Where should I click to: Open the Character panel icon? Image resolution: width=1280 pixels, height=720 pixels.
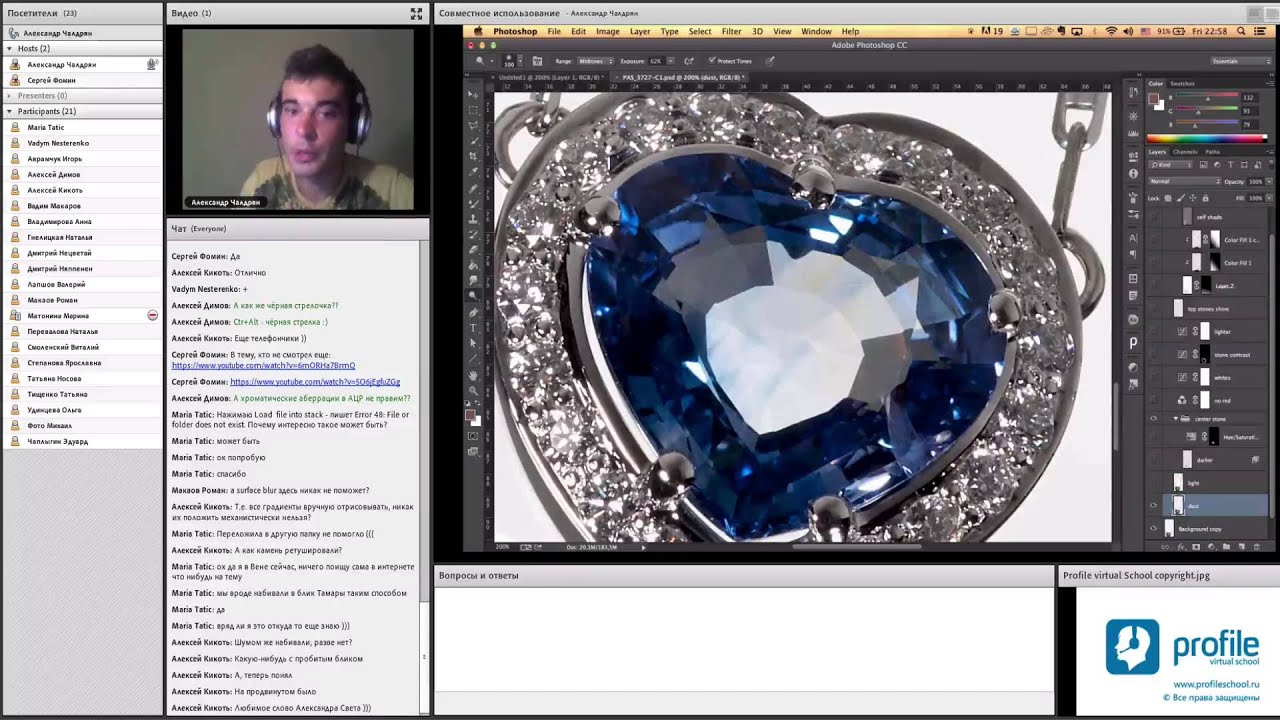pos(1133,238)
